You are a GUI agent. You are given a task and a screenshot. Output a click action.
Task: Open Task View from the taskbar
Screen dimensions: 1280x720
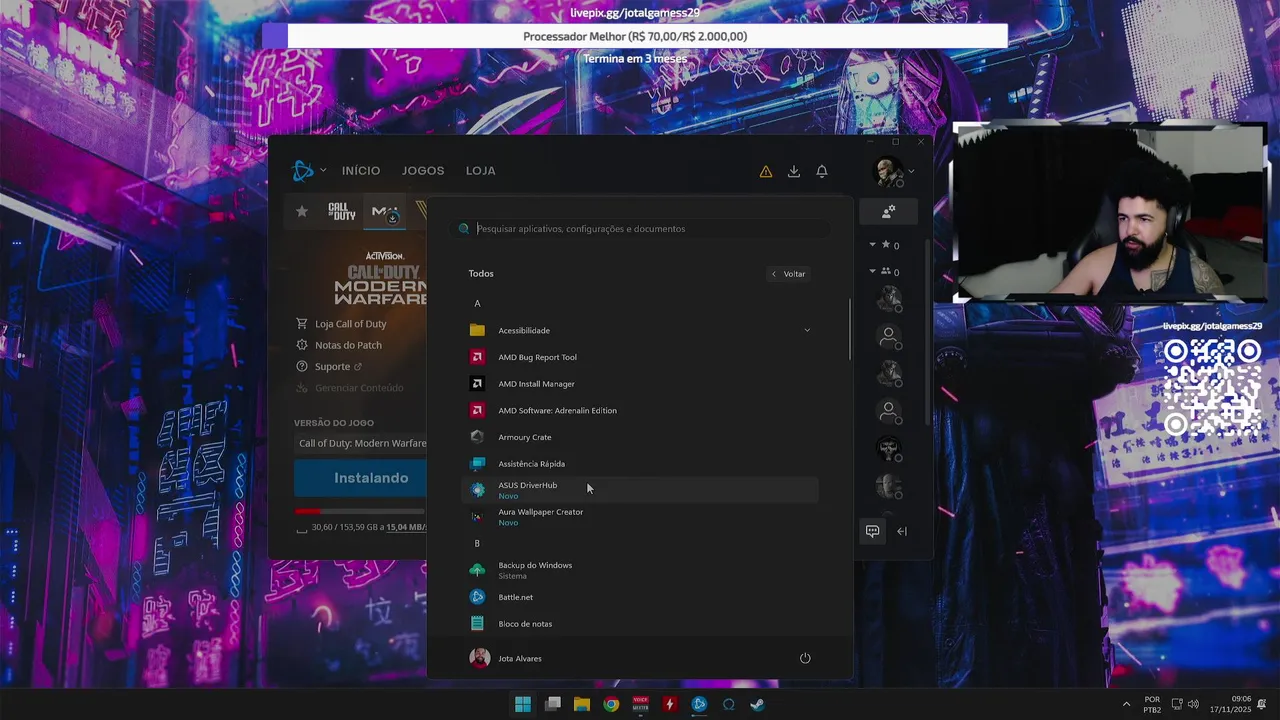[552, 704]
